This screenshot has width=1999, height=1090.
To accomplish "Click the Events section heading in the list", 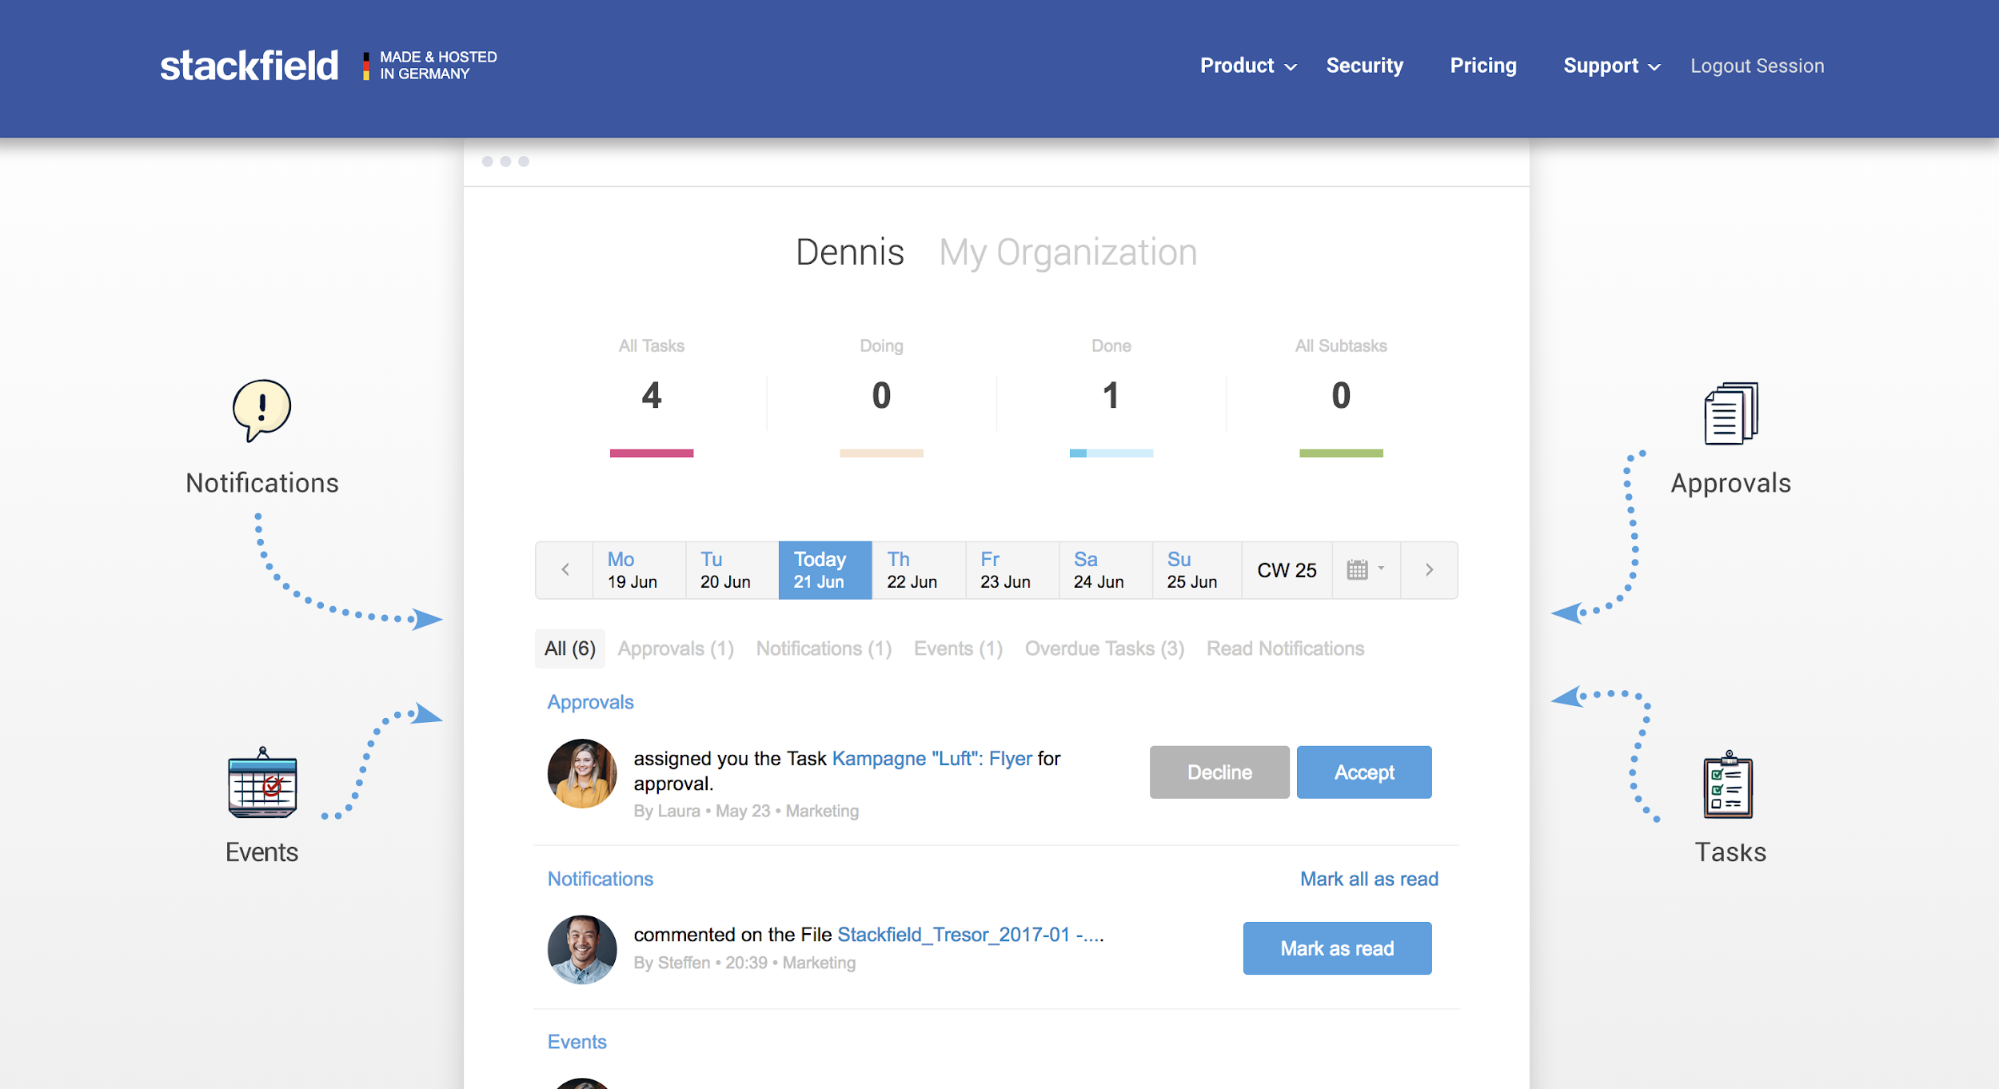I will (577, 1042).
